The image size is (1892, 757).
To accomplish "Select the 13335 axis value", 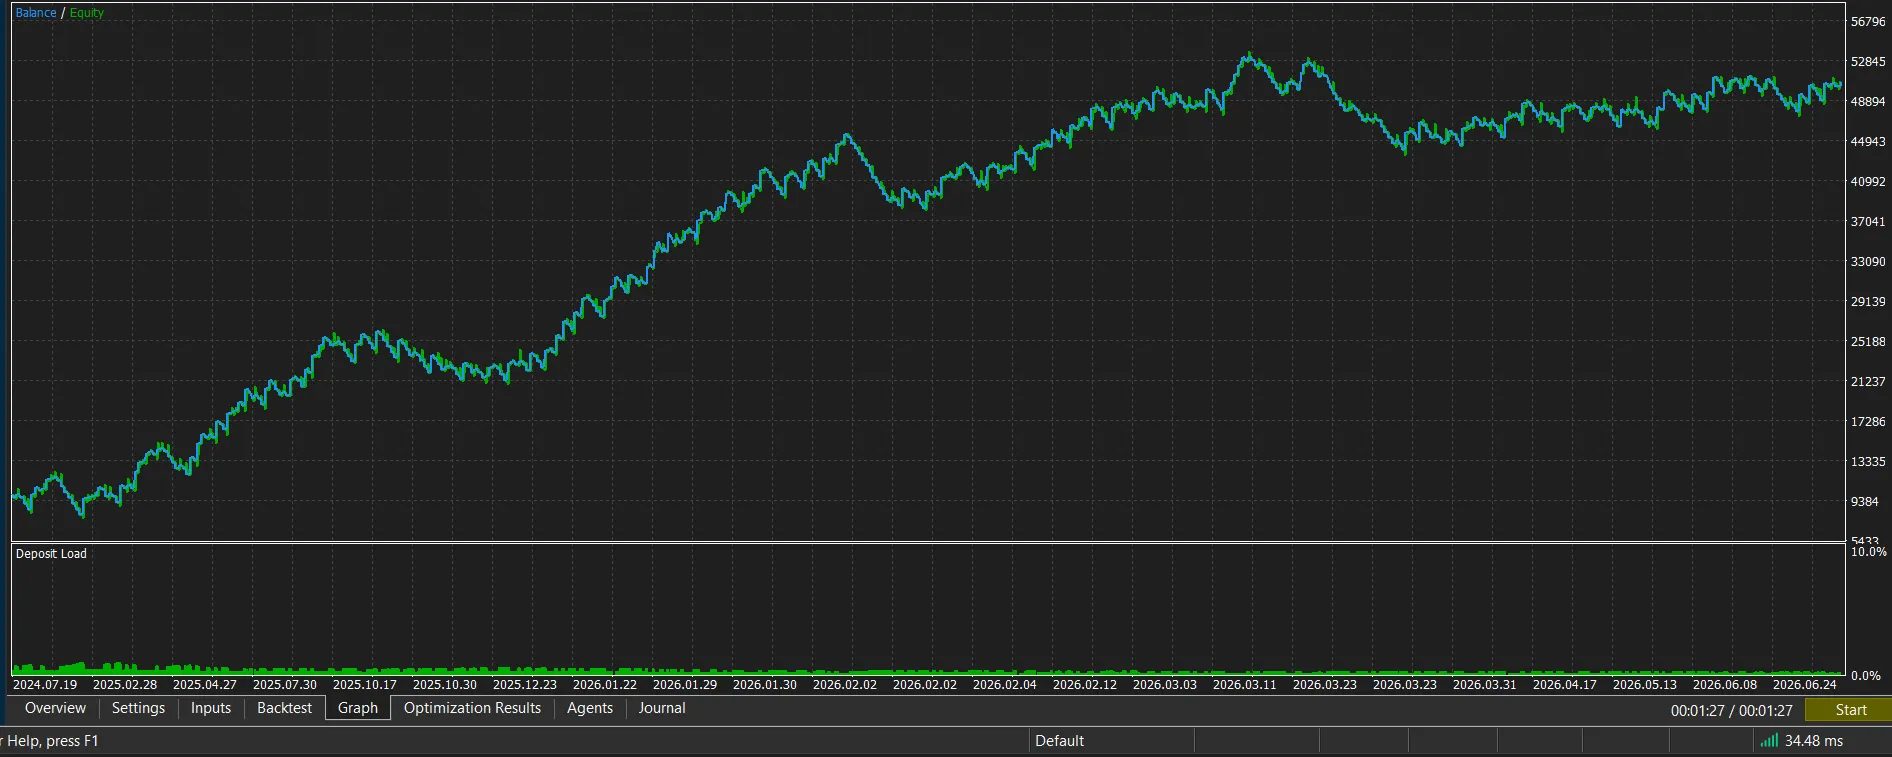I will pos(1868,462).
